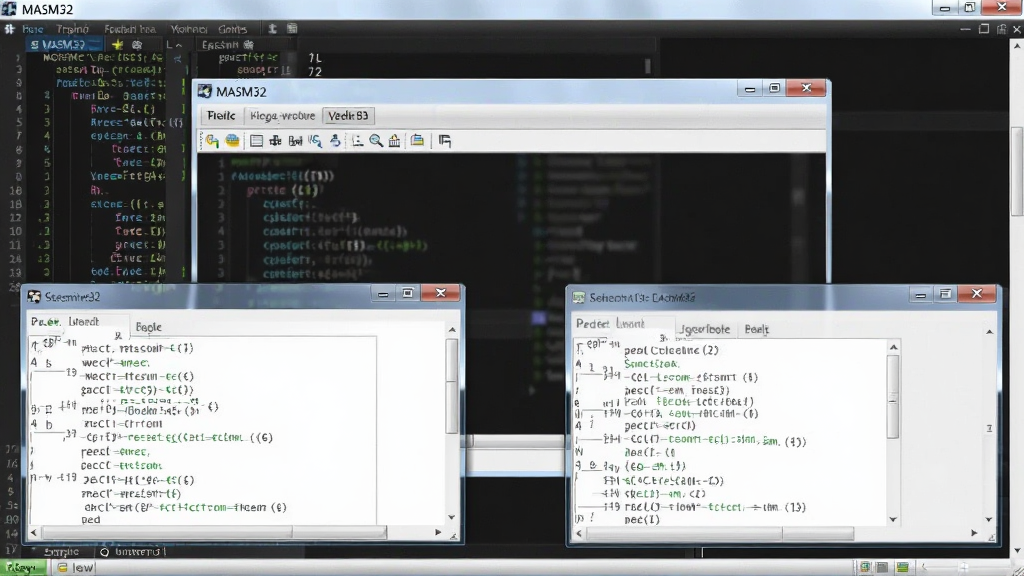Click the bright green status bar icon at bottom right
This screenshot has width=1024, height=576.
(x=903, y=567)
